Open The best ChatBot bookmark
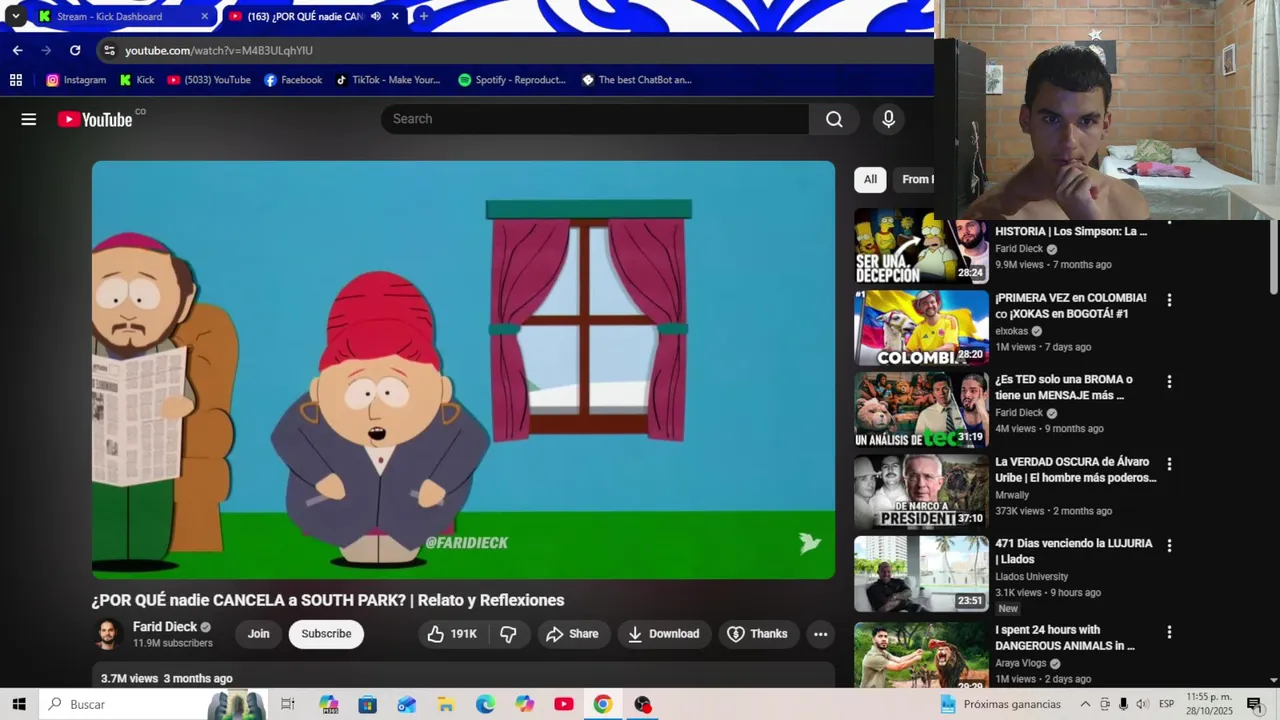 pyautogui.click(x=637, y=80)
